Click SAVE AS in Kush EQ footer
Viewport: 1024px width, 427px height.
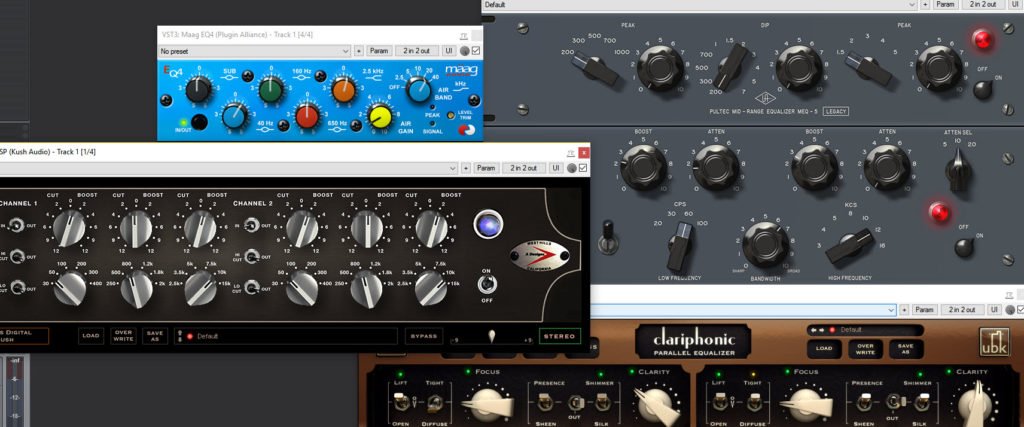pos(155,336)
